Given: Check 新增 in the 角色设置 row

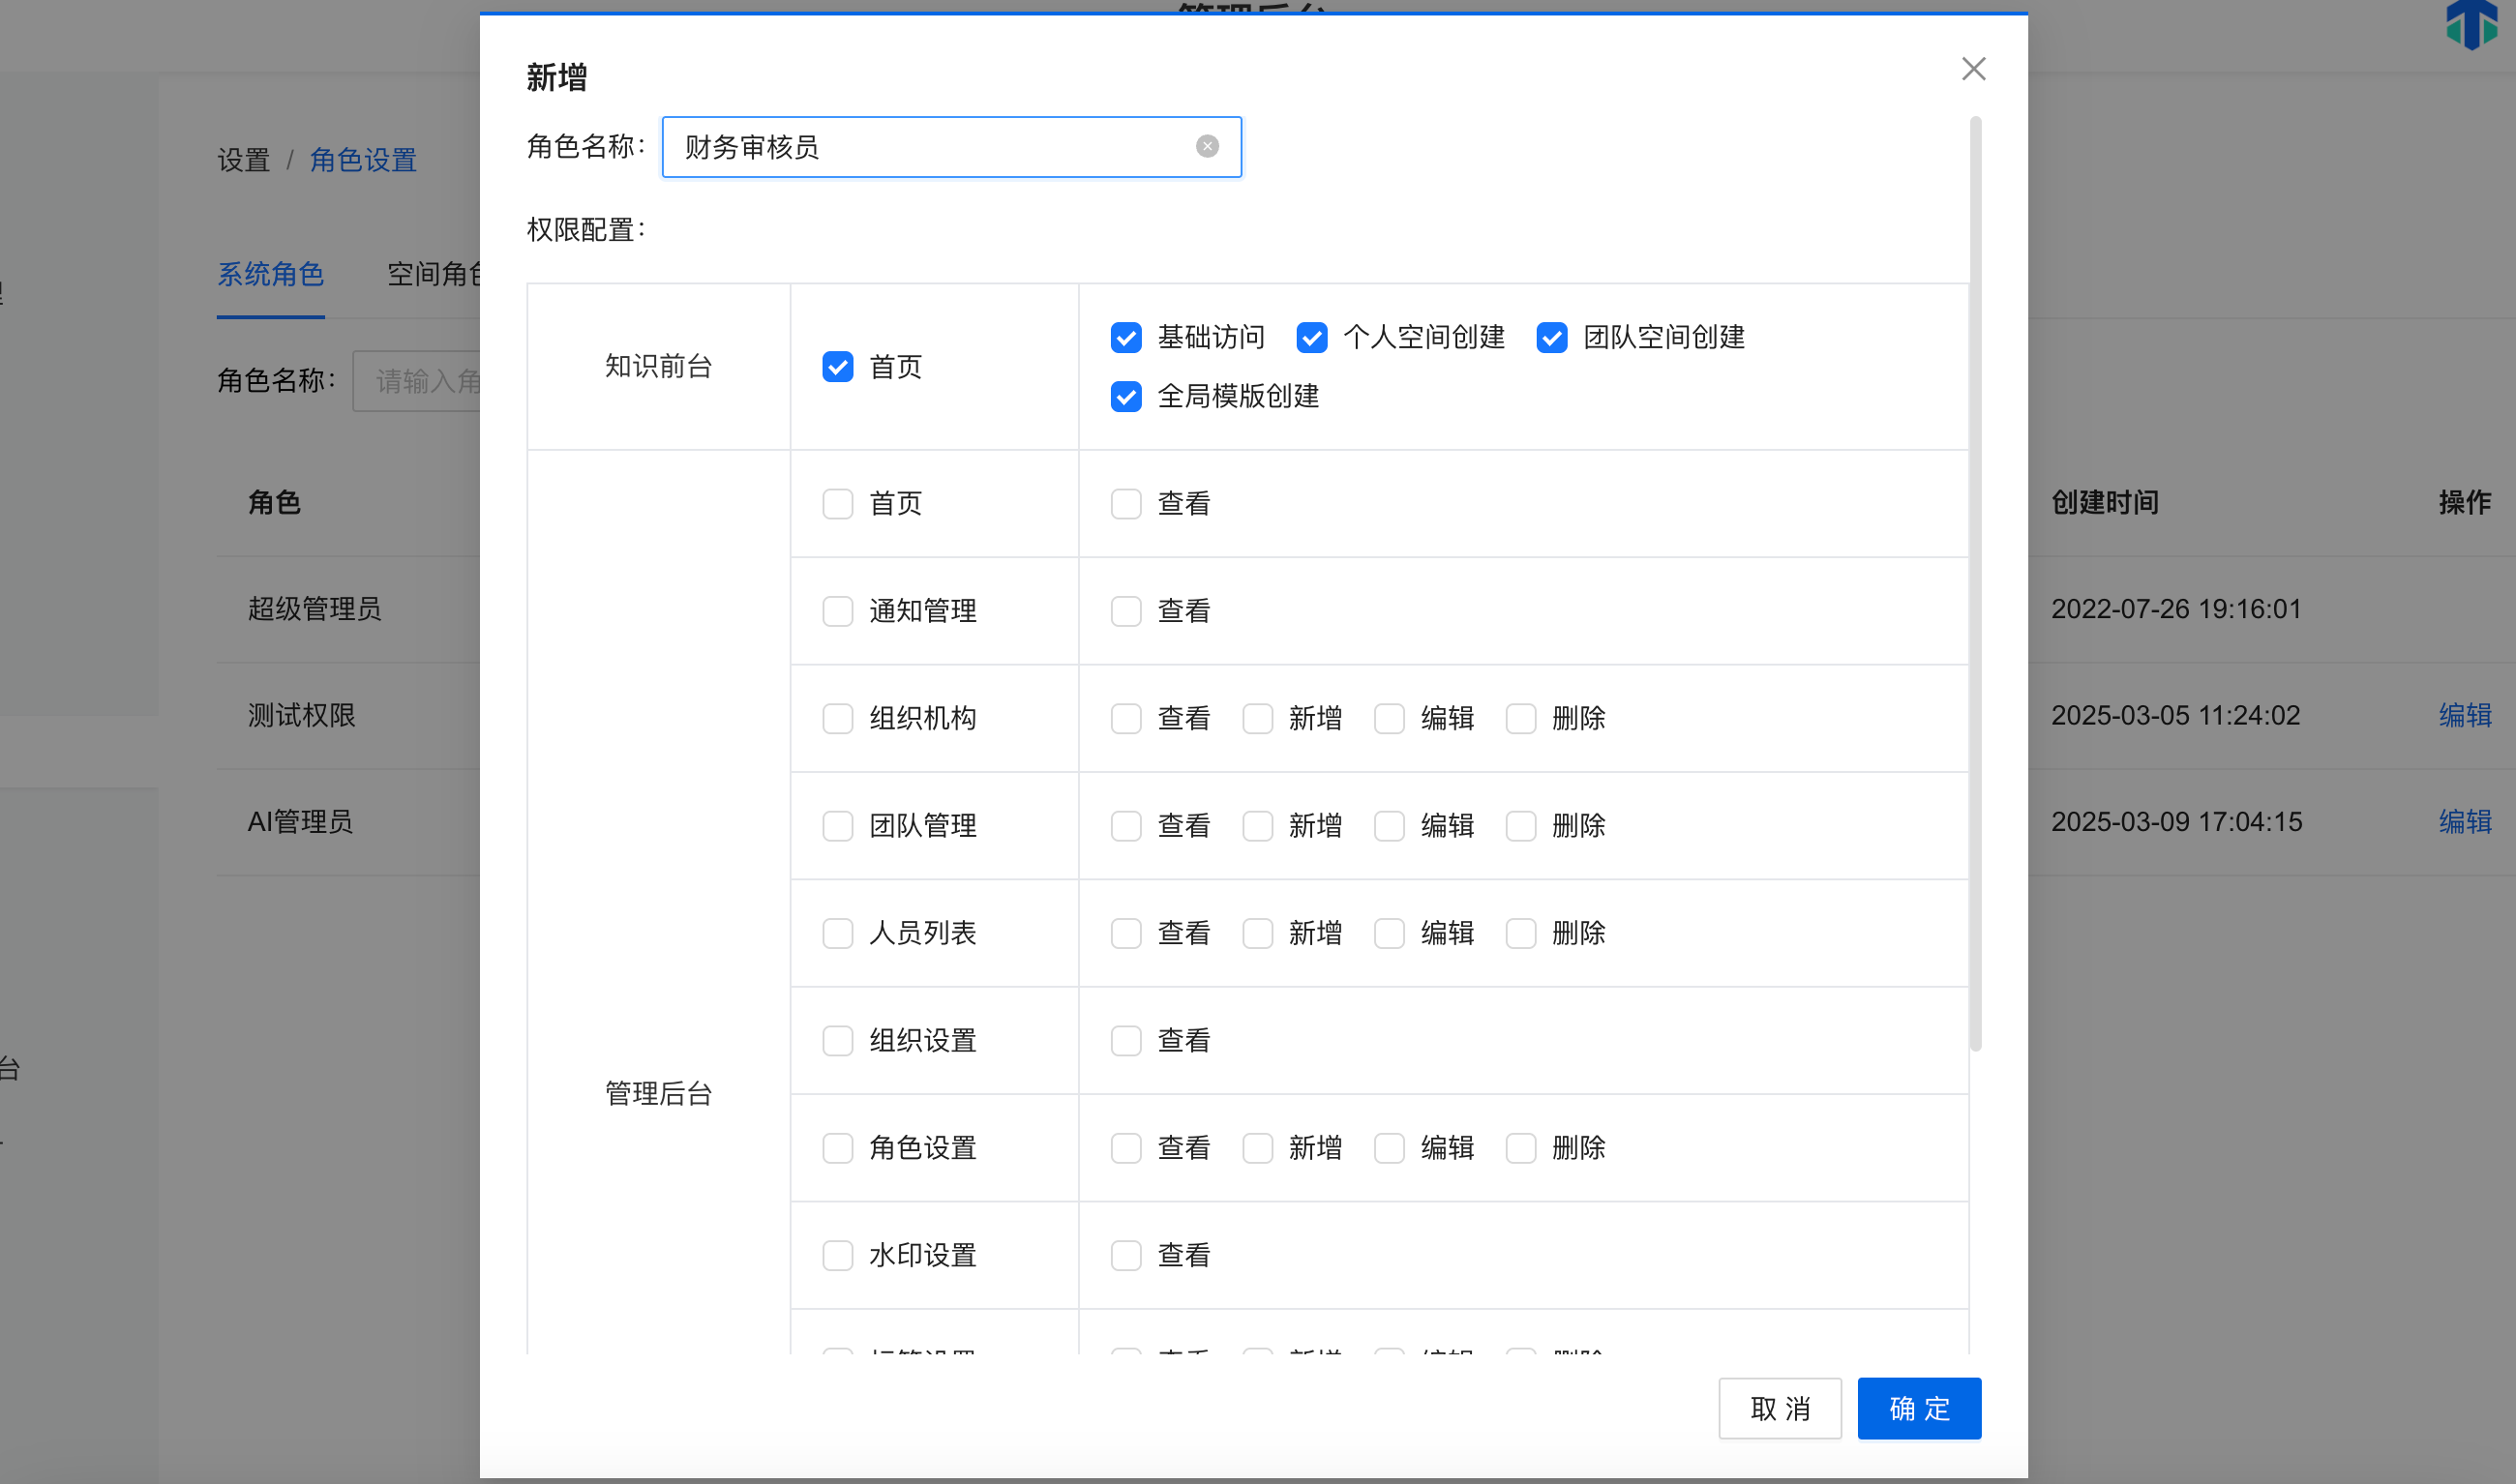Looking at the screenshot, I should (x=1257, y=1148).
